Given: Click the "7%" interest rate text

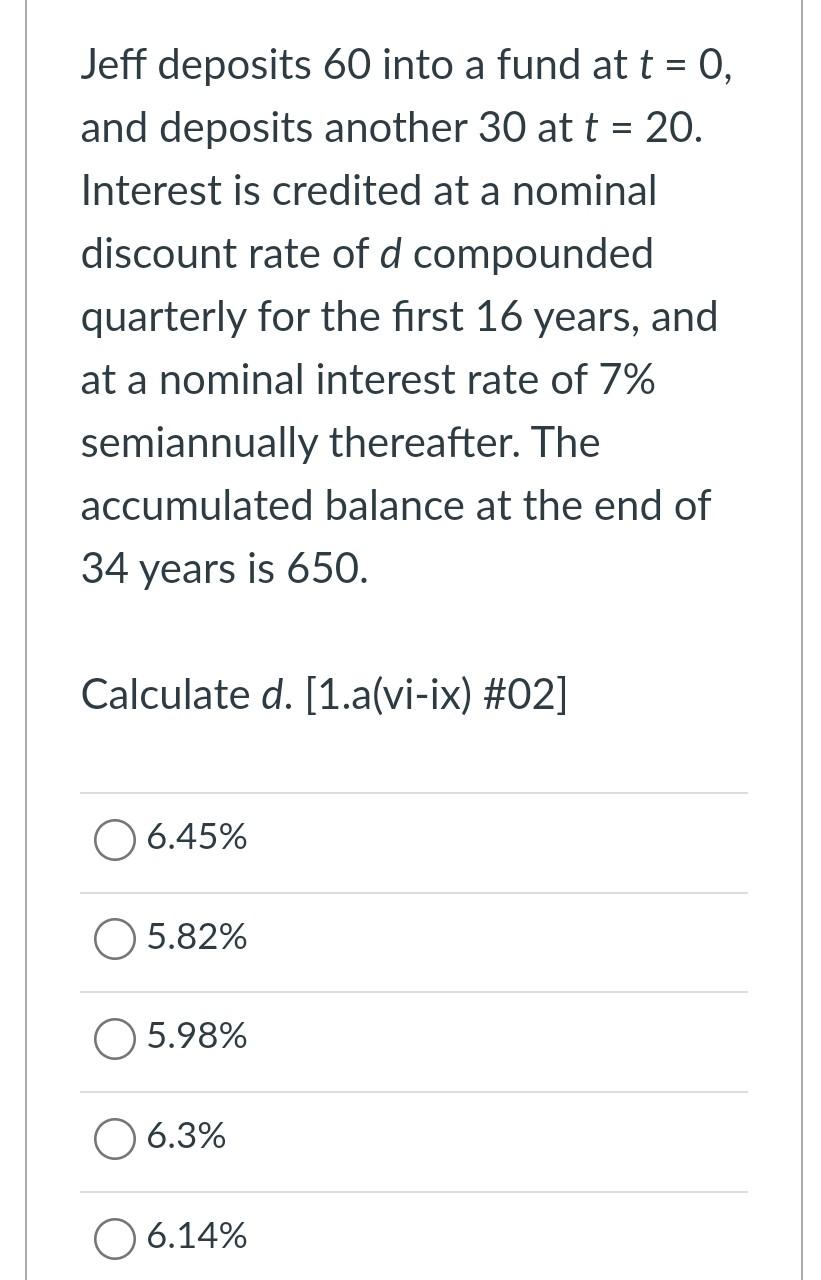Looking at the screenshot, I should (x=627, y=380).
